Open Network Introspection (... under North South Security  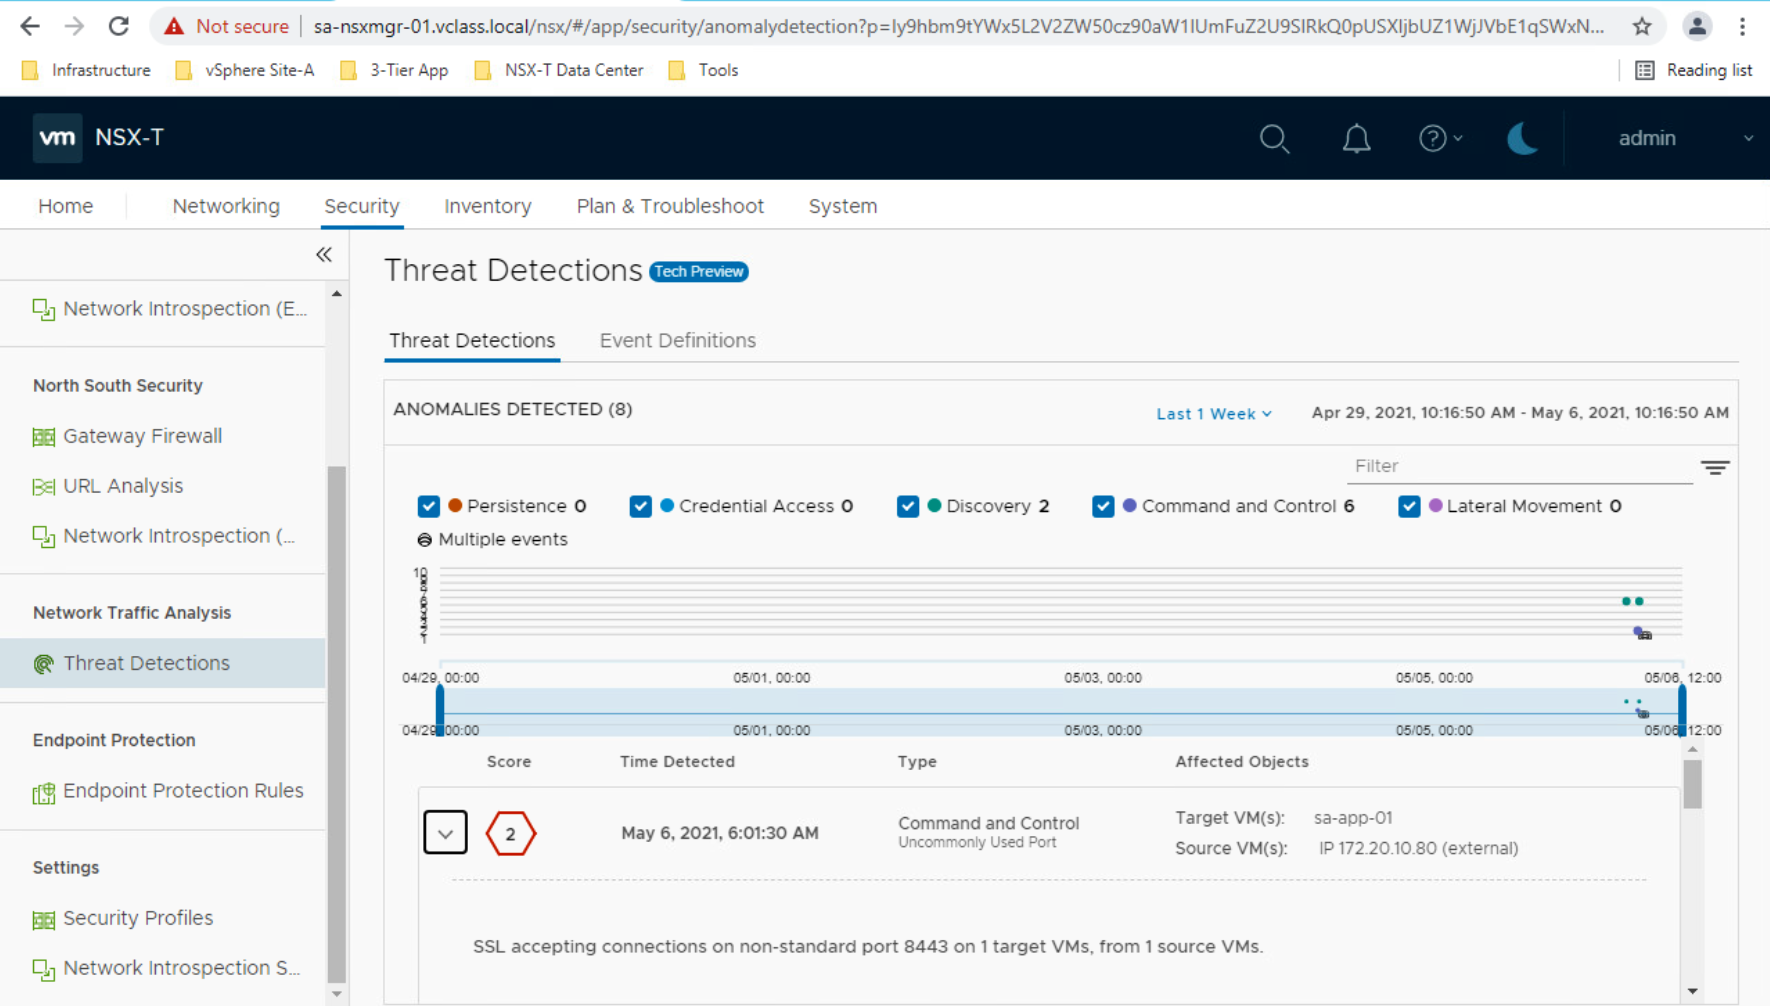click(x=164, y=536)
